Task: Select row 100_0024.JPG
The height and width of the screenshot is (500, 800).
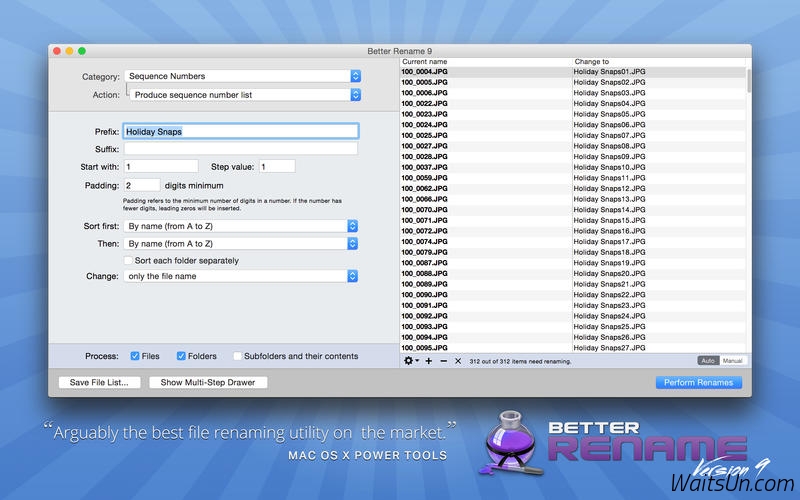Action: coord(572,125)
